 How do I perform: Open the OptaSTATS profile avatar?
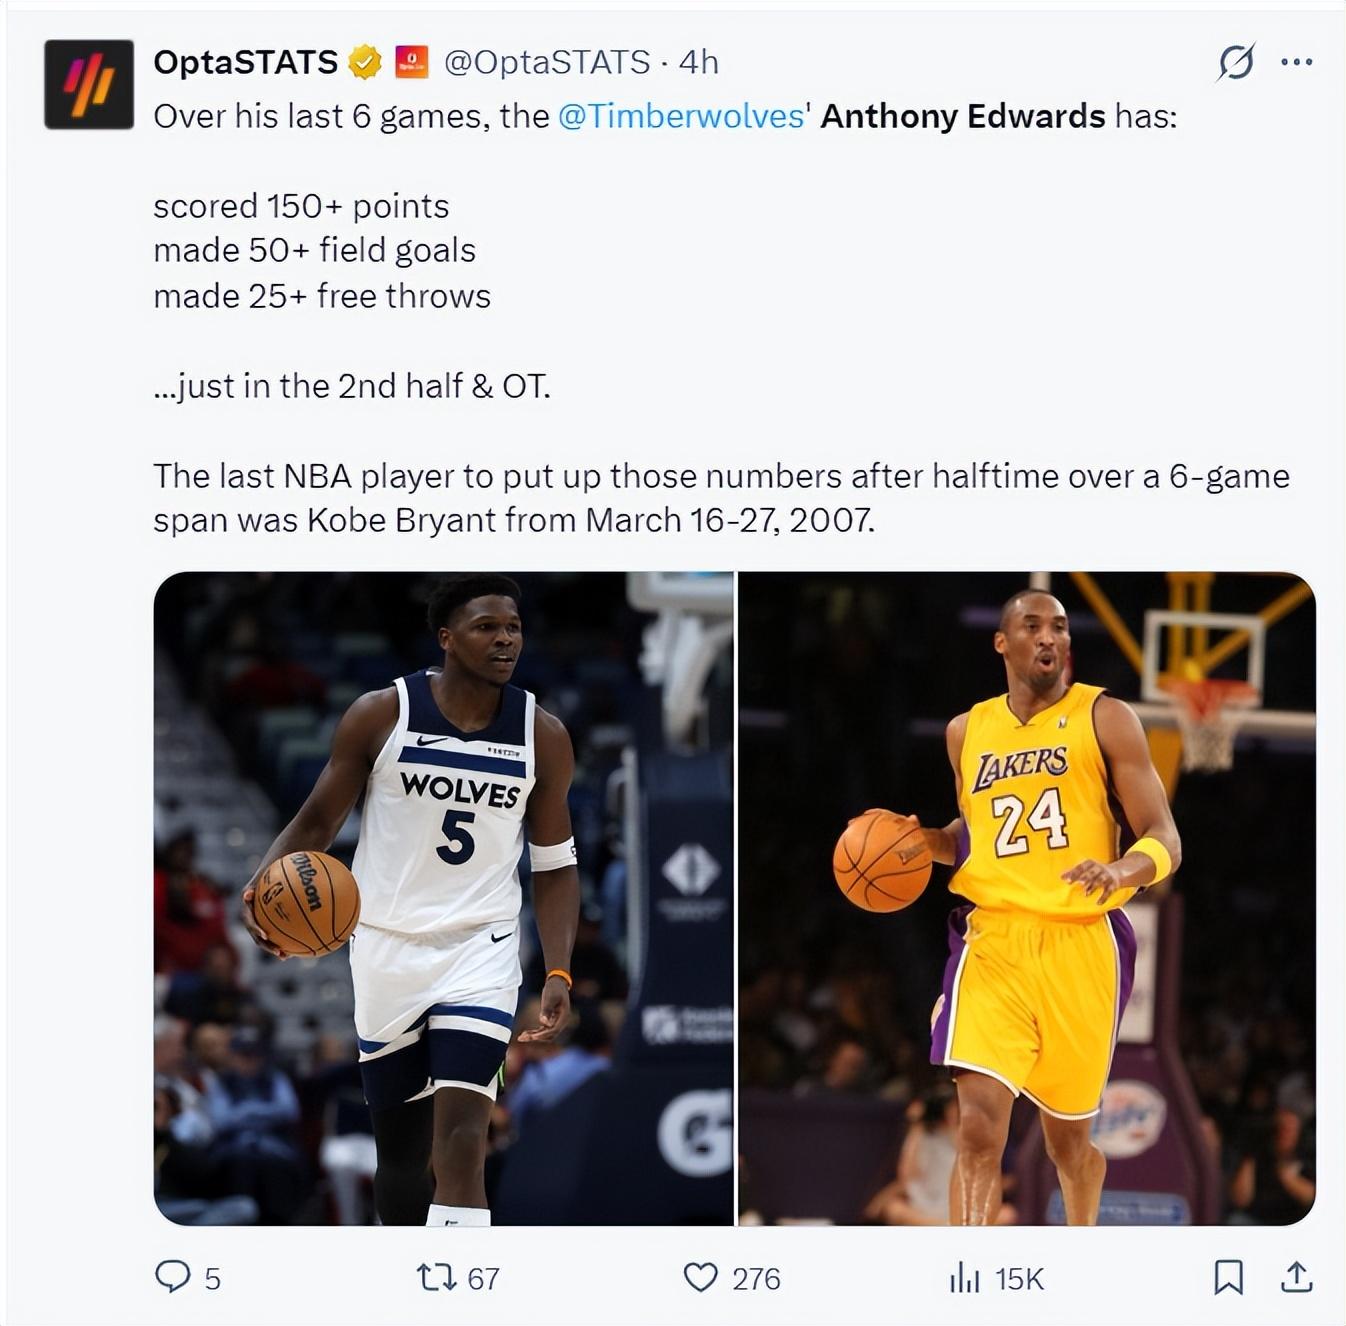click(x=89, y=84)
